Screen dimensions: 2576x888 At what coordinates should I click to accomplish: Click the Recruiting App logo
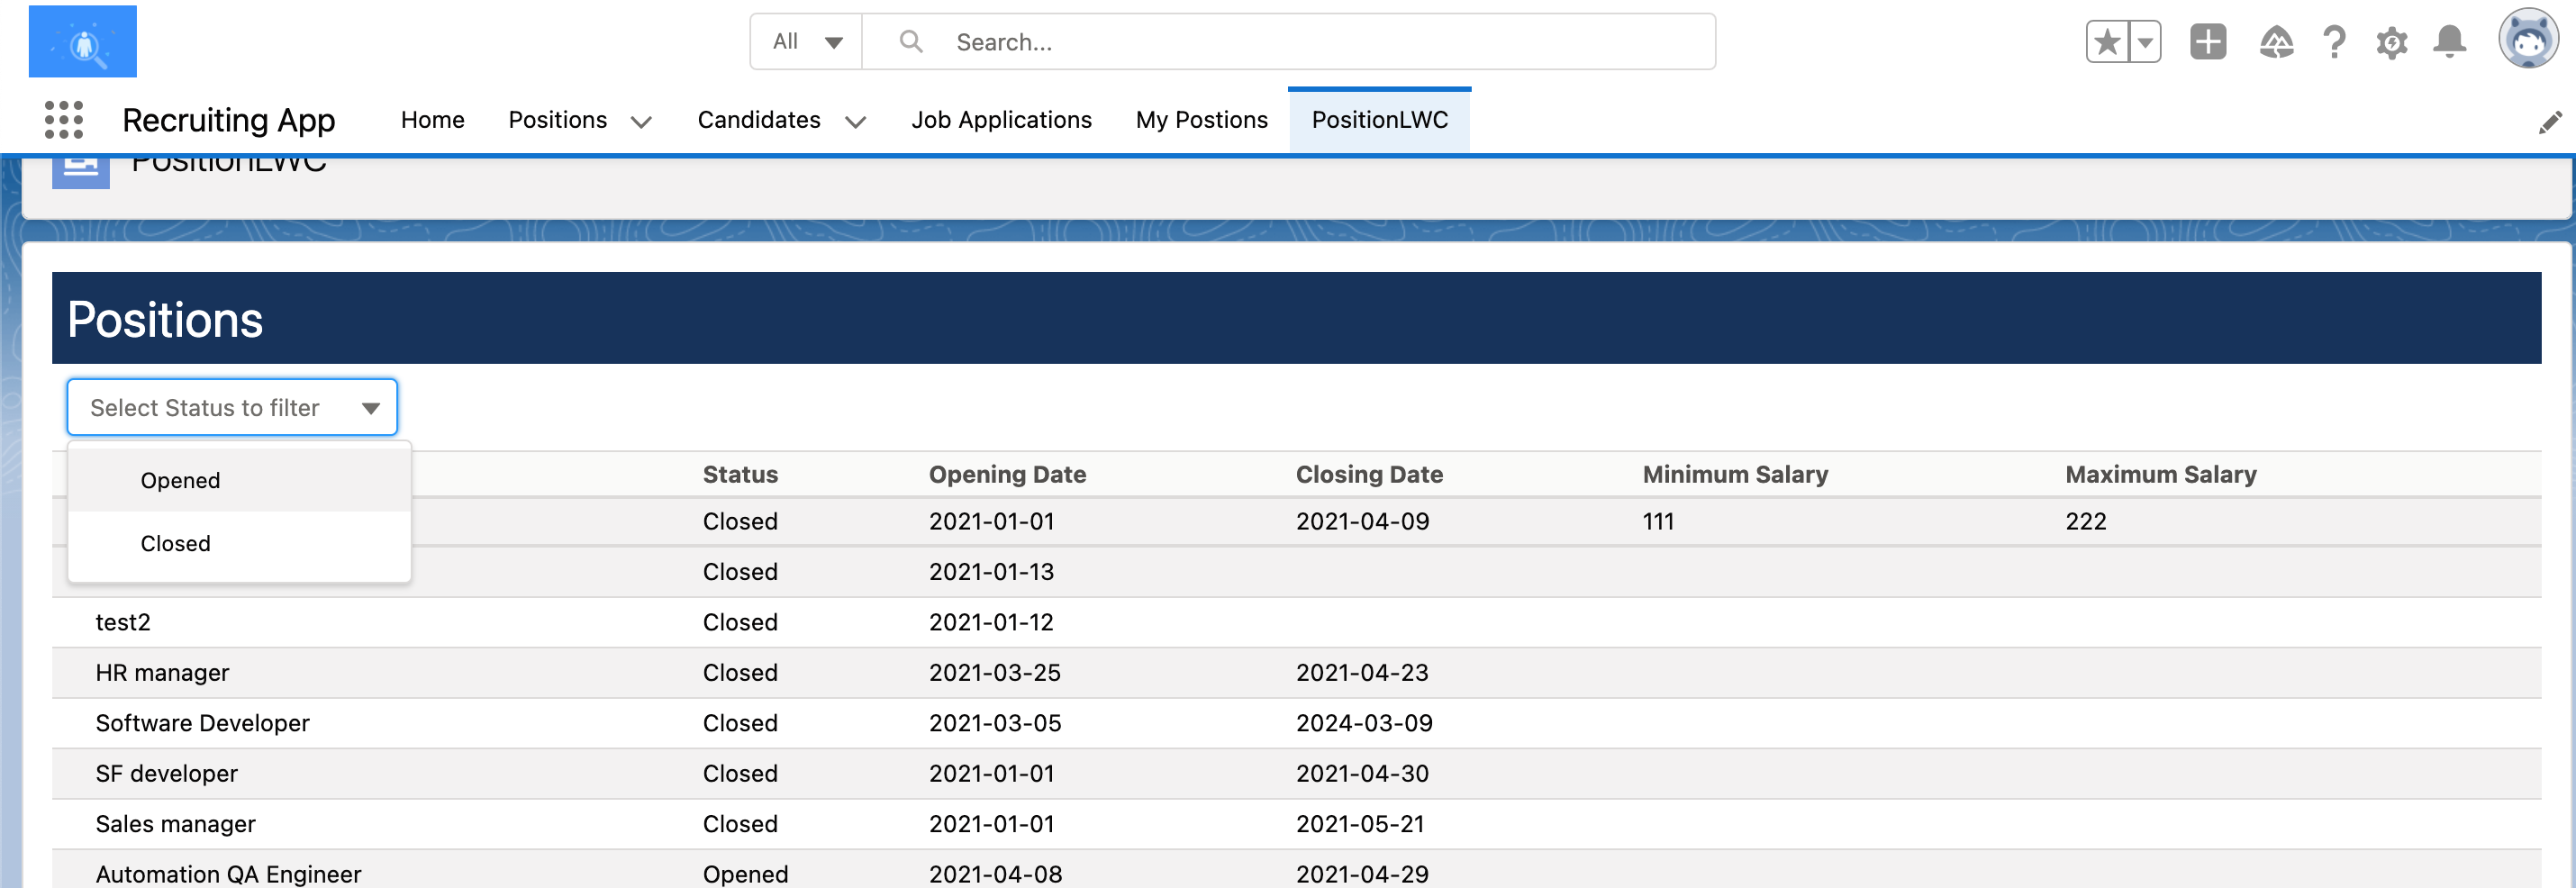83,42
